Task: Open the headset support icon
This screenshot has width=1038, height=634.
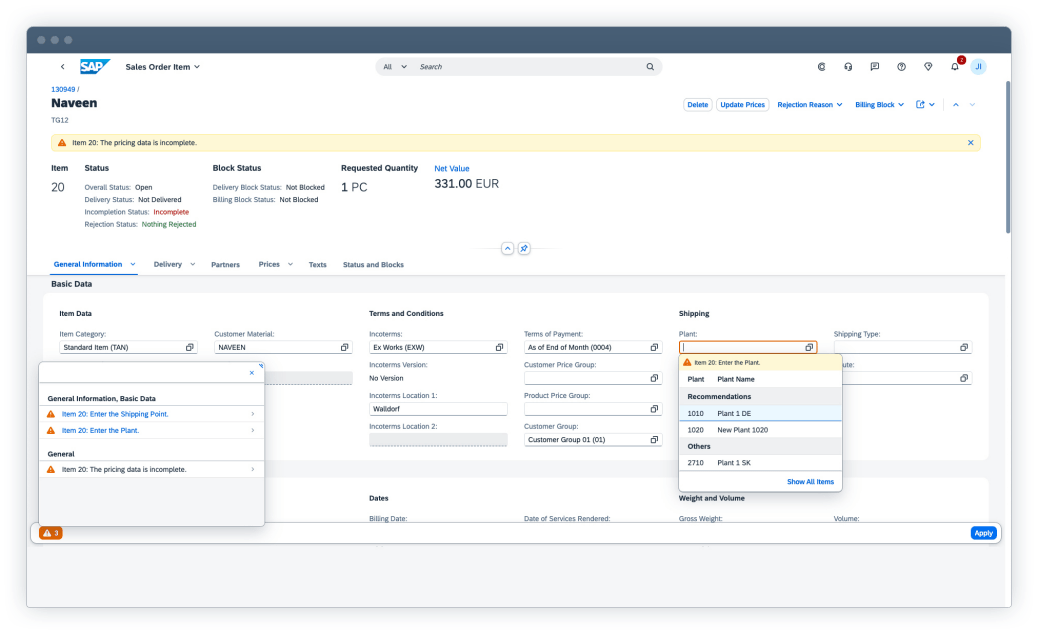Action: 848,67
